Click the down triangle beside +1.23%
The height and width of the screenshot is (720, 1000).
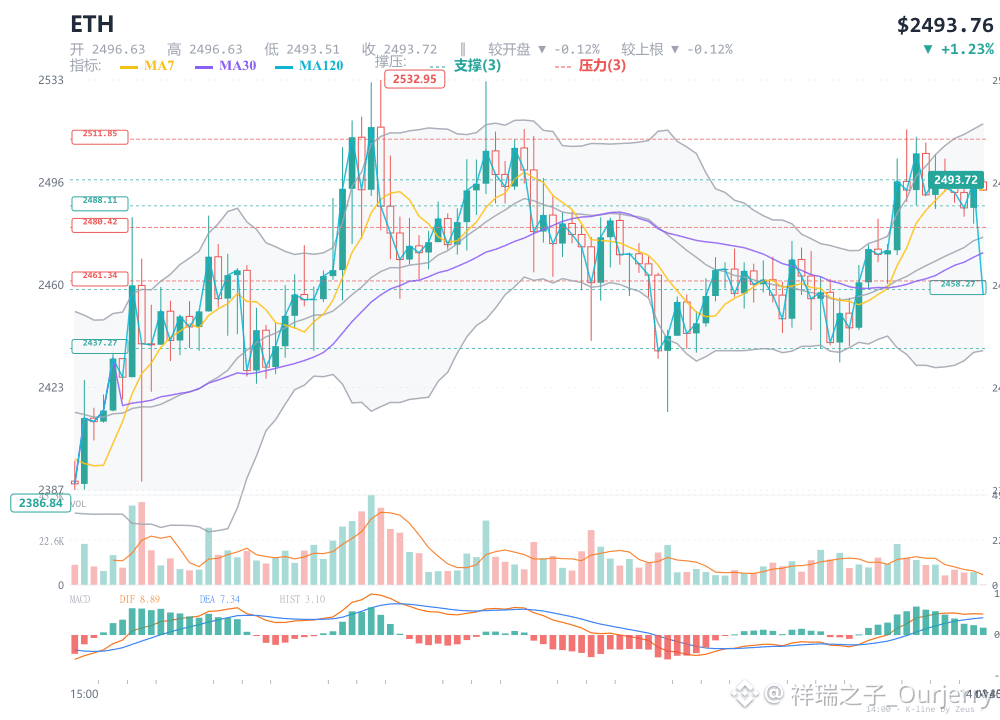(928, 49)
